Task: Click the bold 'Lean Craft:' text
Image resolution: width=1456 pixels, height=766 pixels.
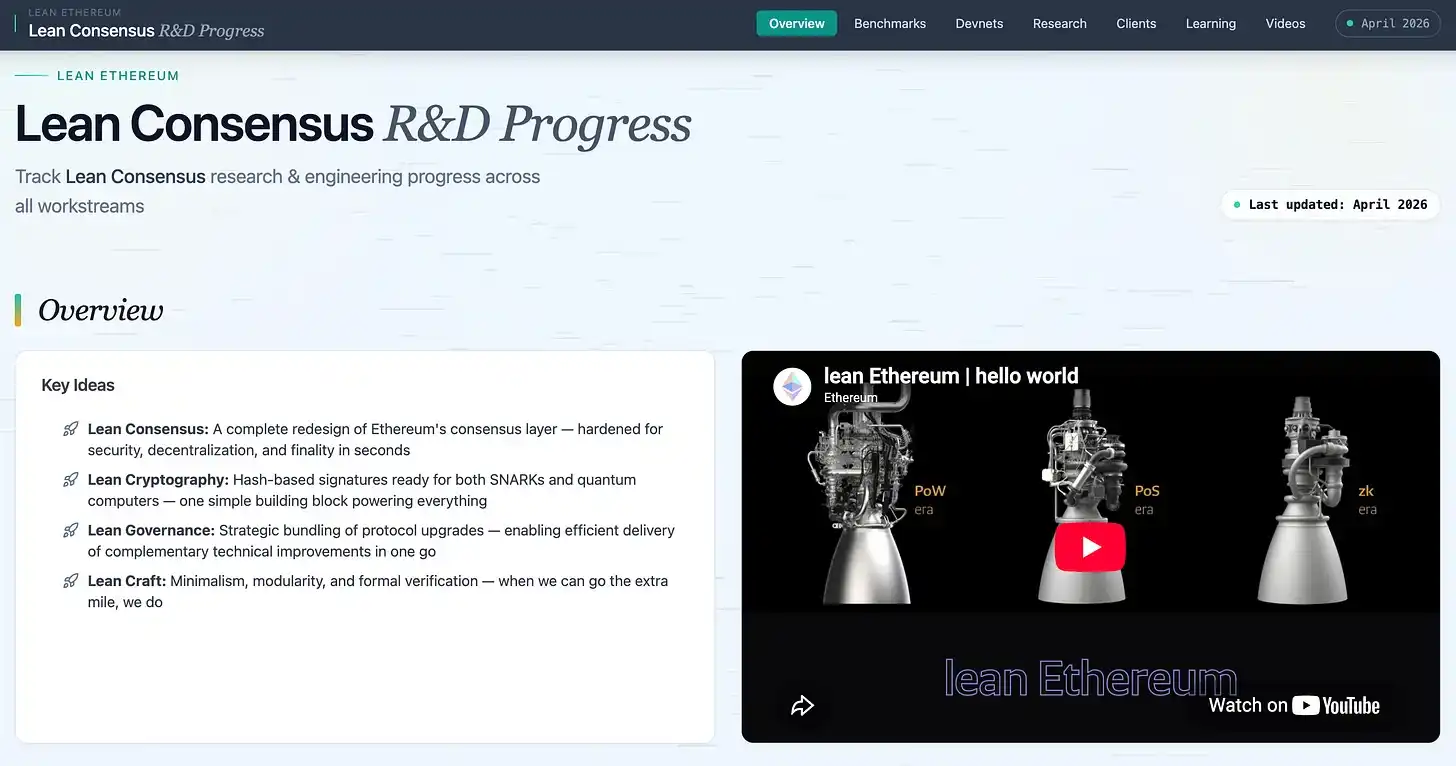Action: pos(127,581)
